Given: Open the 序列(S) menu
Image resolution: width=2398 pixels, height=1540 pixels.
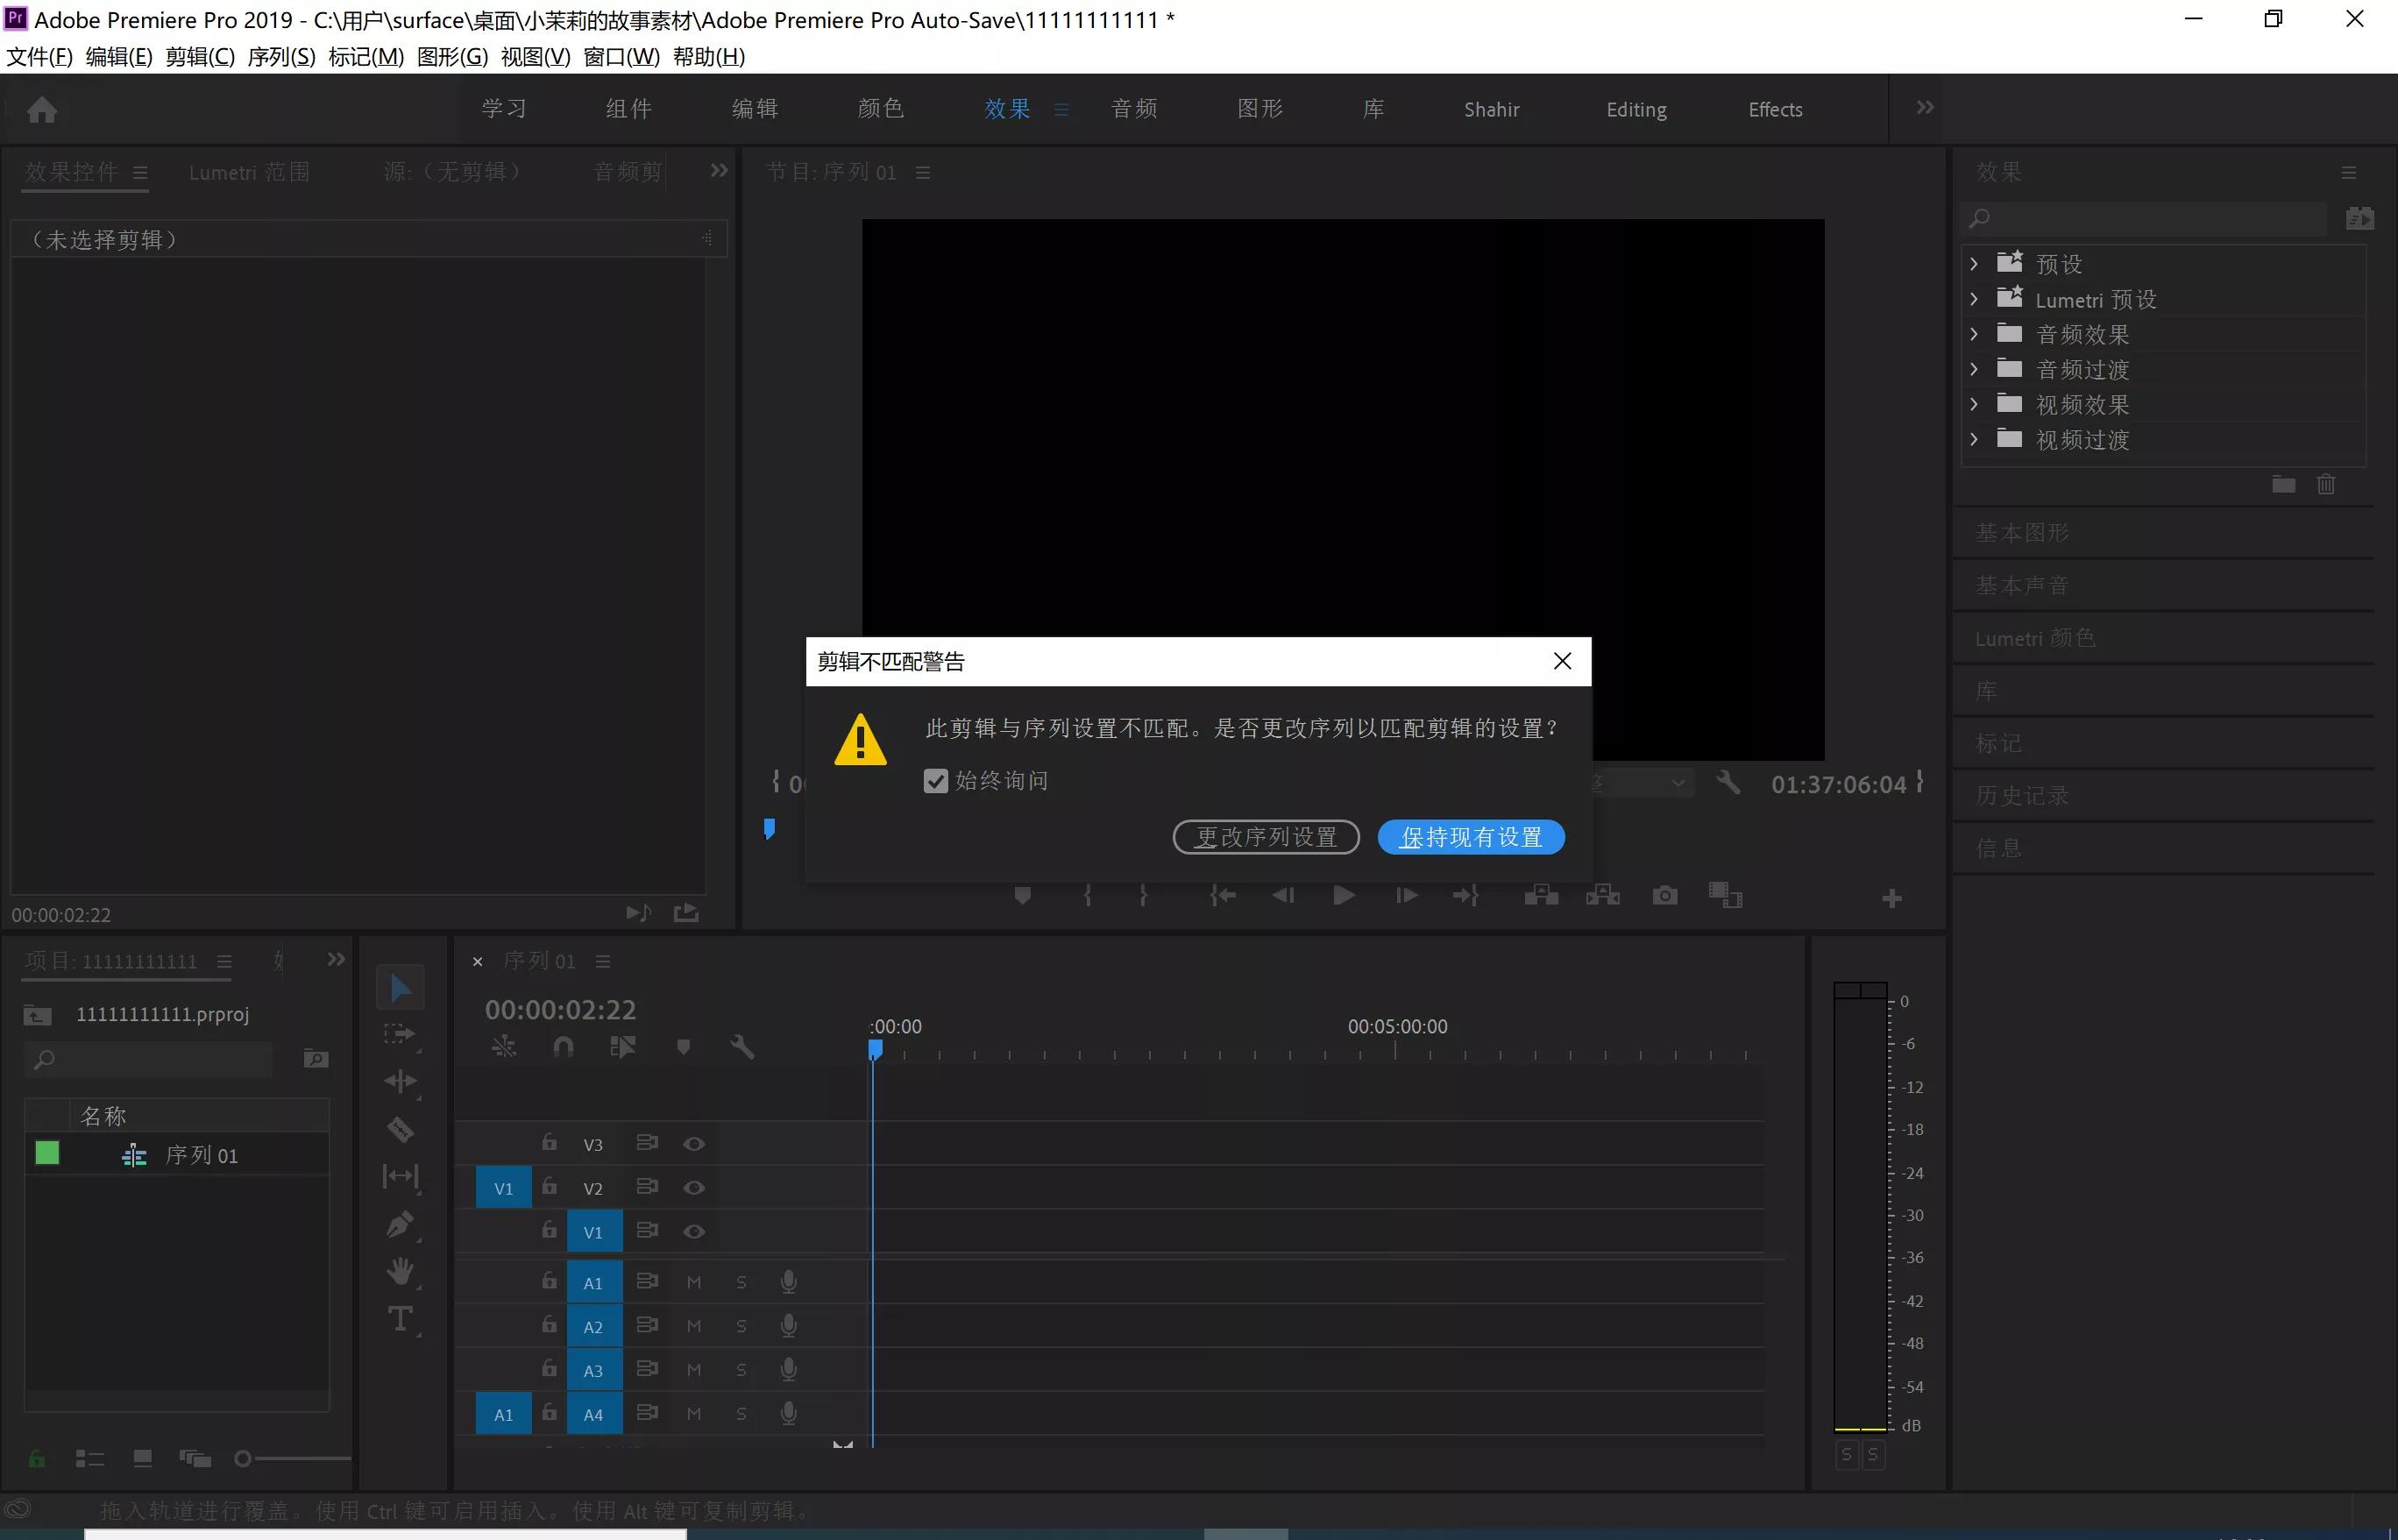Looking at the screenshot, I should coord(281,57).
